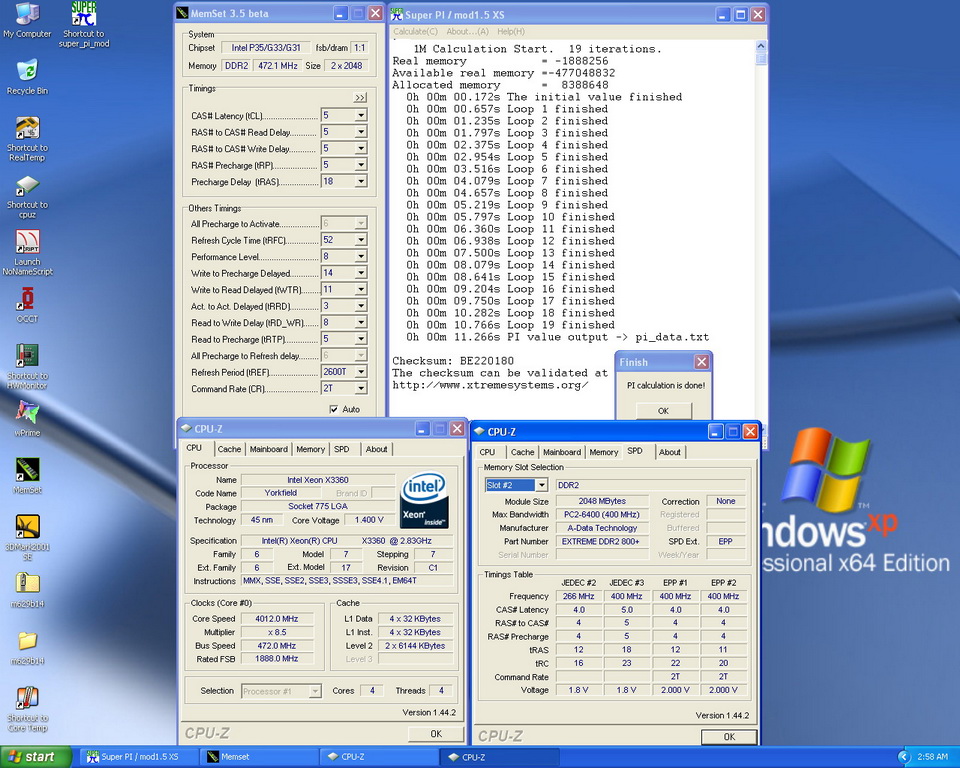Switch to CPU tab in right CPU-Z window

[487, 452]
